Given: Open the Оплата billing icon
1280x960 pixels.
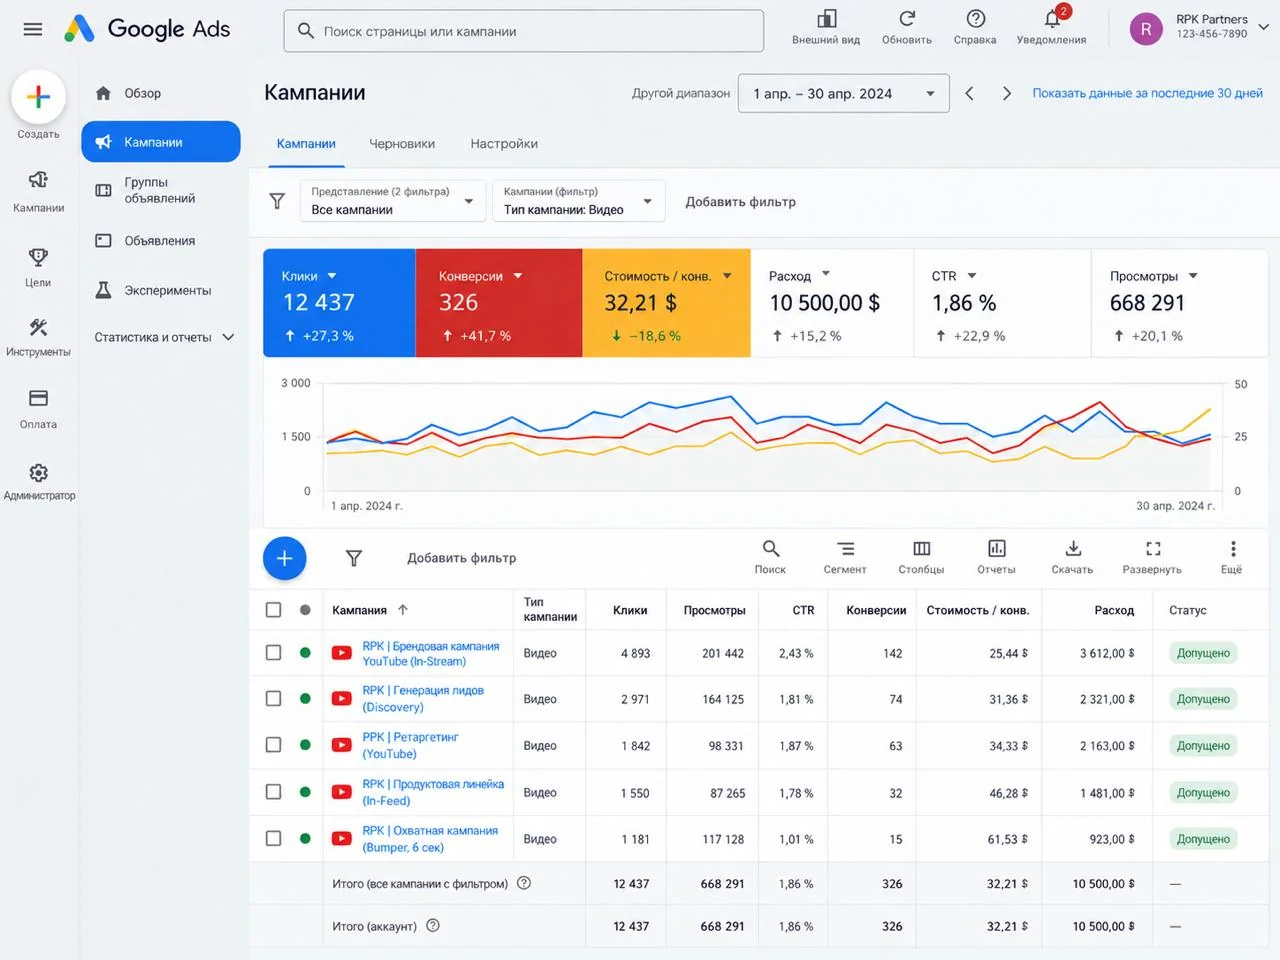Looking at the screenshot, I should coord(38,398).
